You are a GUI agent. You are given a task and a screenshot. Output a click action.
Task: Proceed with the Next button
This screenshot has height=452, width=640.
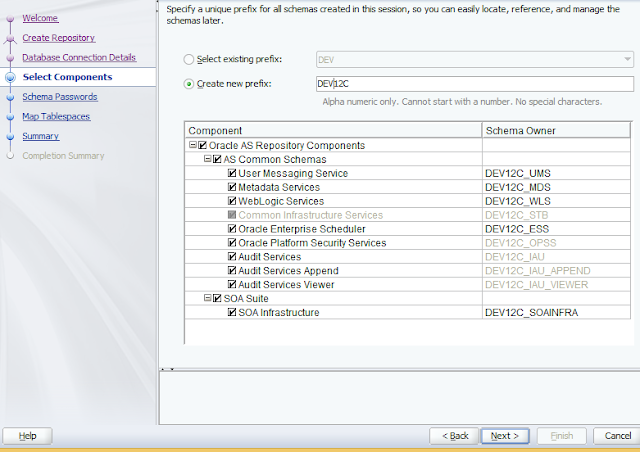[x=505, y=436]
